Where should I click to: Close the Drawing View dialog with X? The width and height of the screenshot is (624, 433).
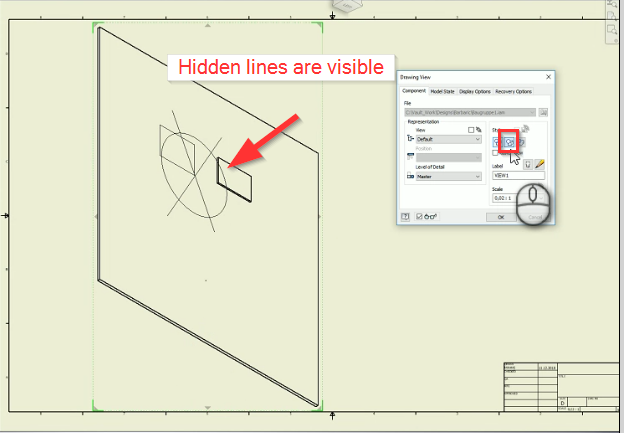[548, 77]
